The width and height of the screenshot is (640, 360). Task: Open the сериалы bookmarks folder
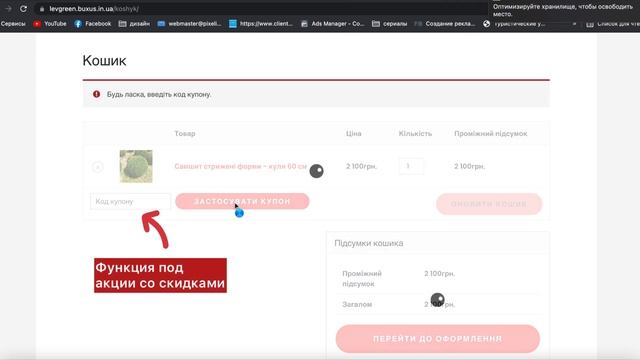tap(389, 24)
